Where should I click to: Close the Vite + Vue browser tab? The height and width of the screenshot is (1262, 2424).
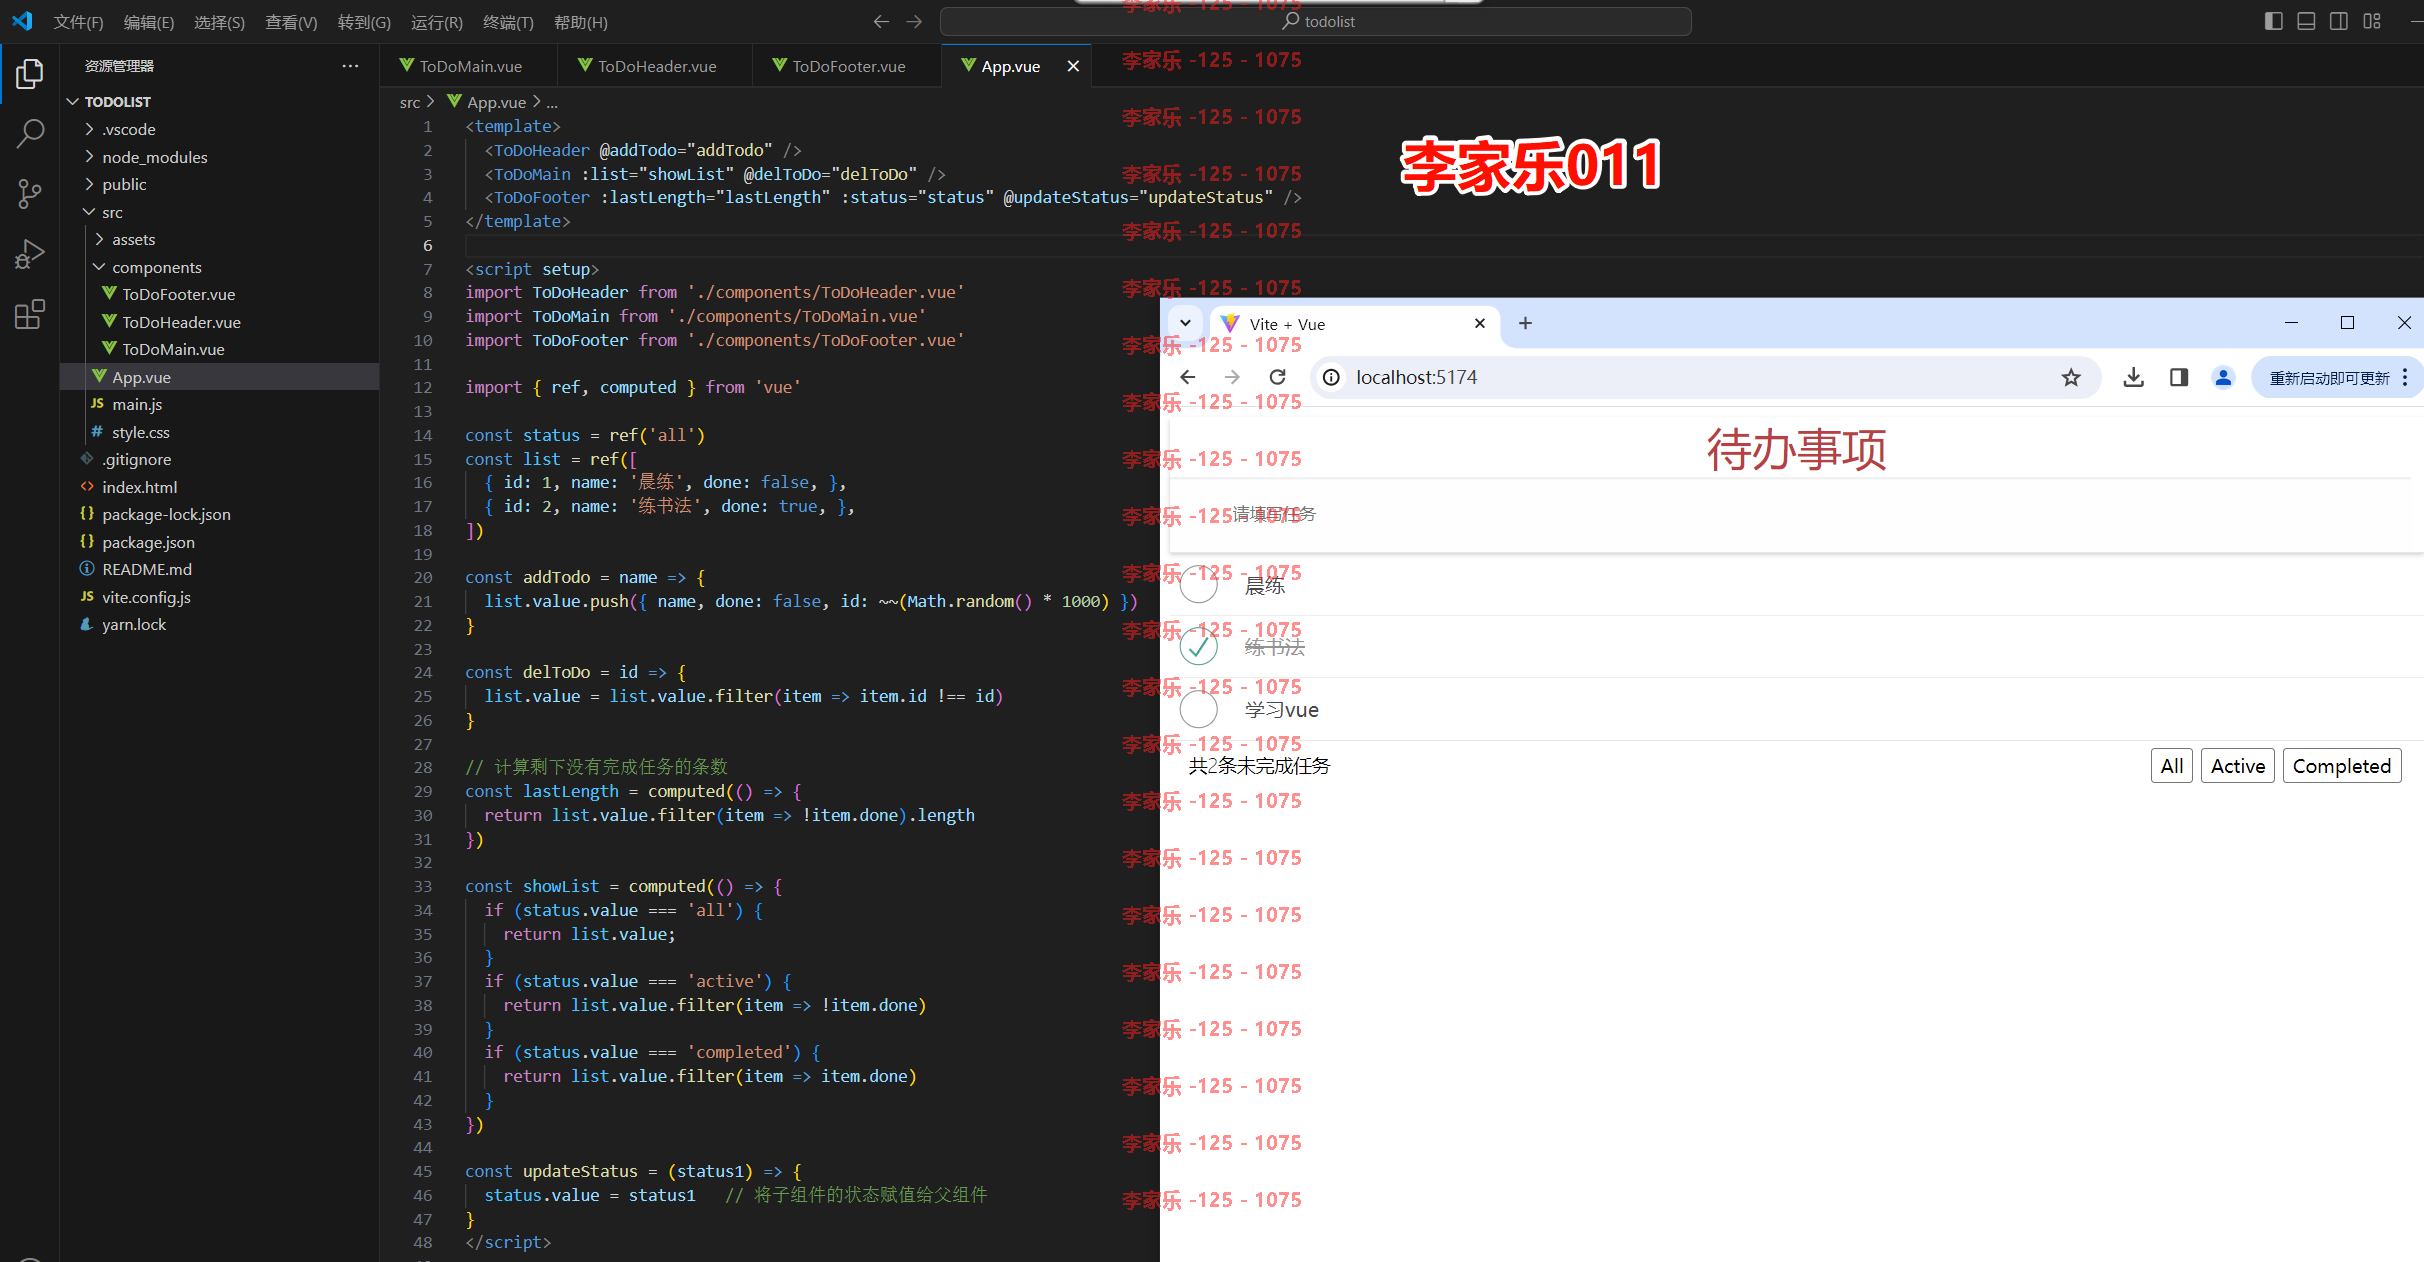pos(1480,323)
